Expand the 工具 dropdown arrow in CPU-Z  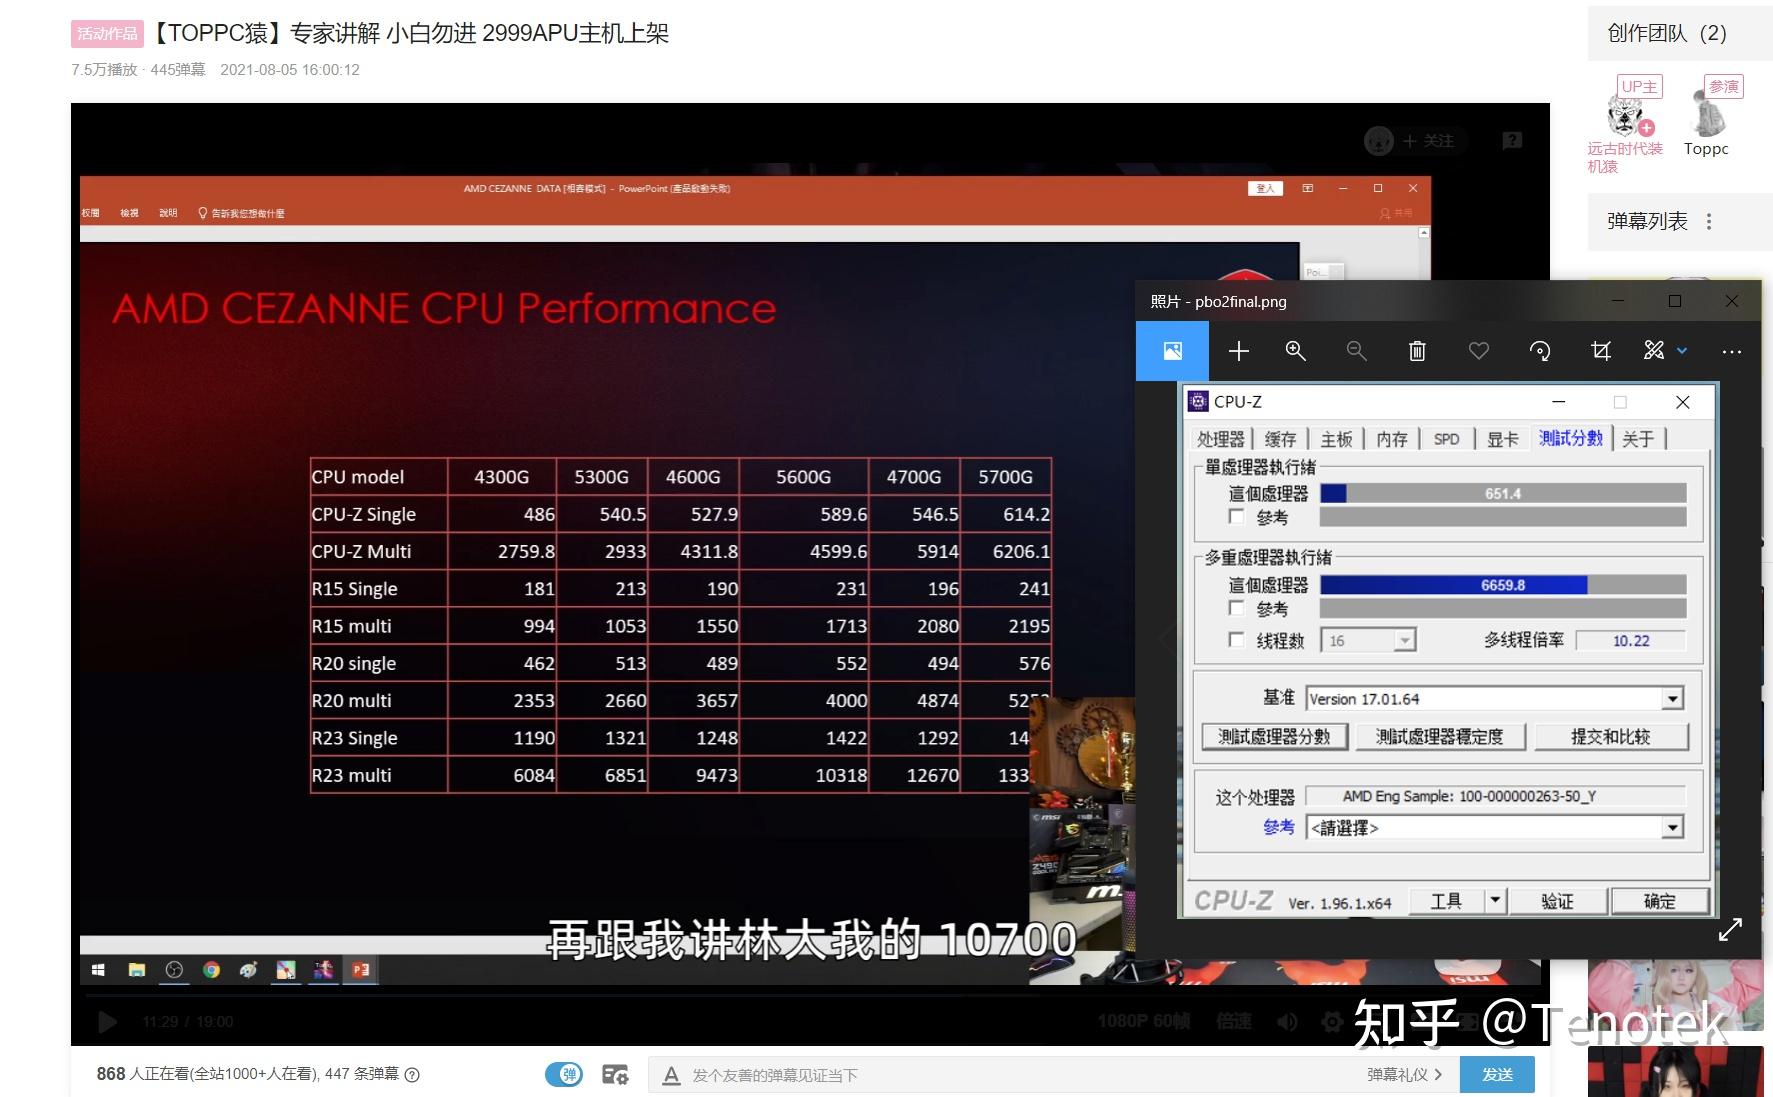coord(1495,900)
